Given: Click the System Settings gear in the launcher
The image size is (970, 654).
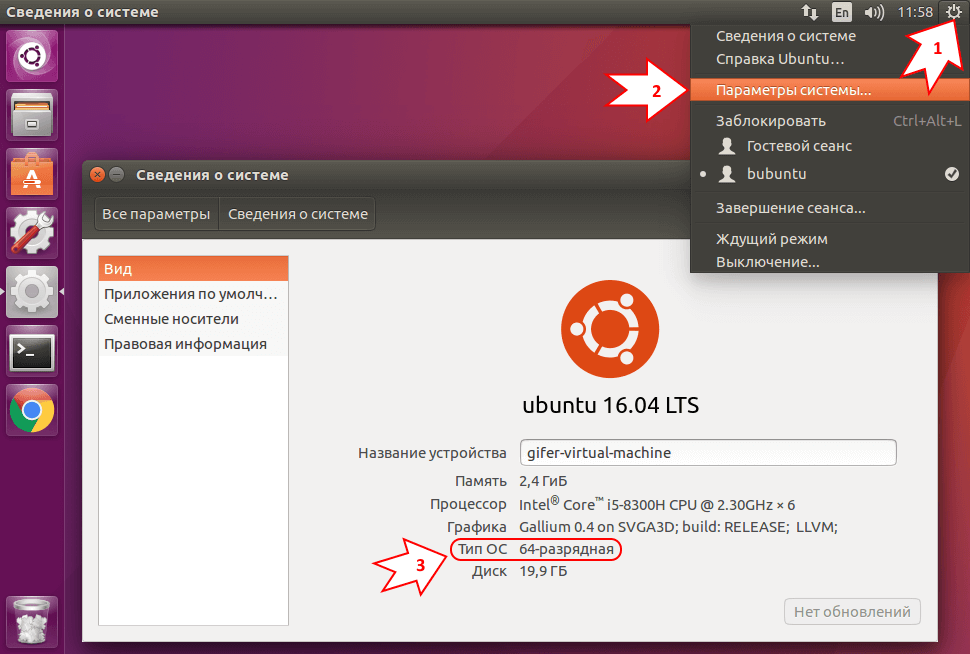Looking at the screenshot, I should click(x=31, y=291).
